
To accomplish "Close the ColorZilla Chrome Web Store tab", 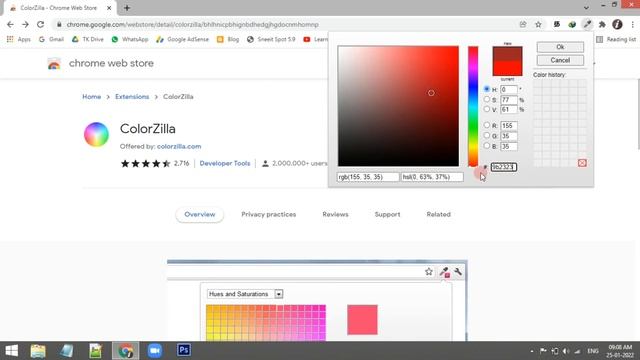I will 109,8.
